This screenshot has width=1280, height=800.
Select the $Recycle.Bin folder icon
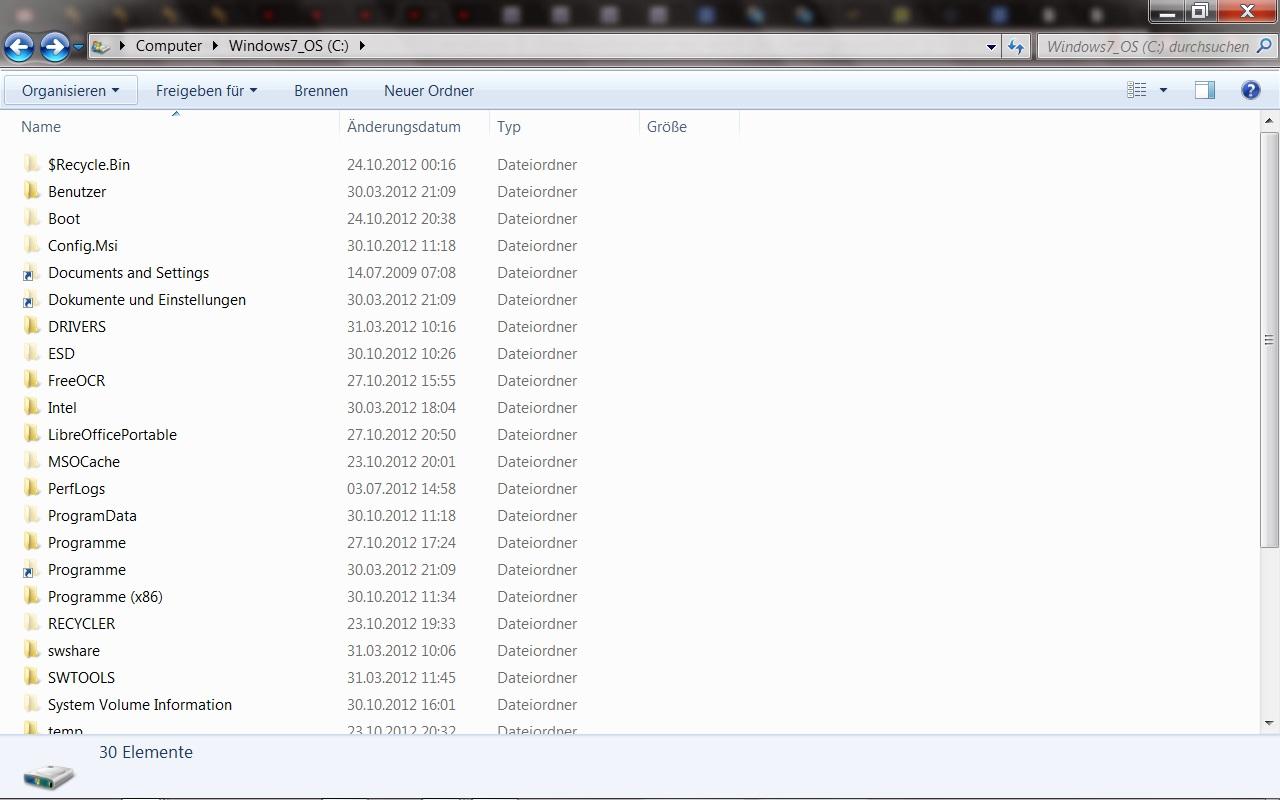click(32, 164)
